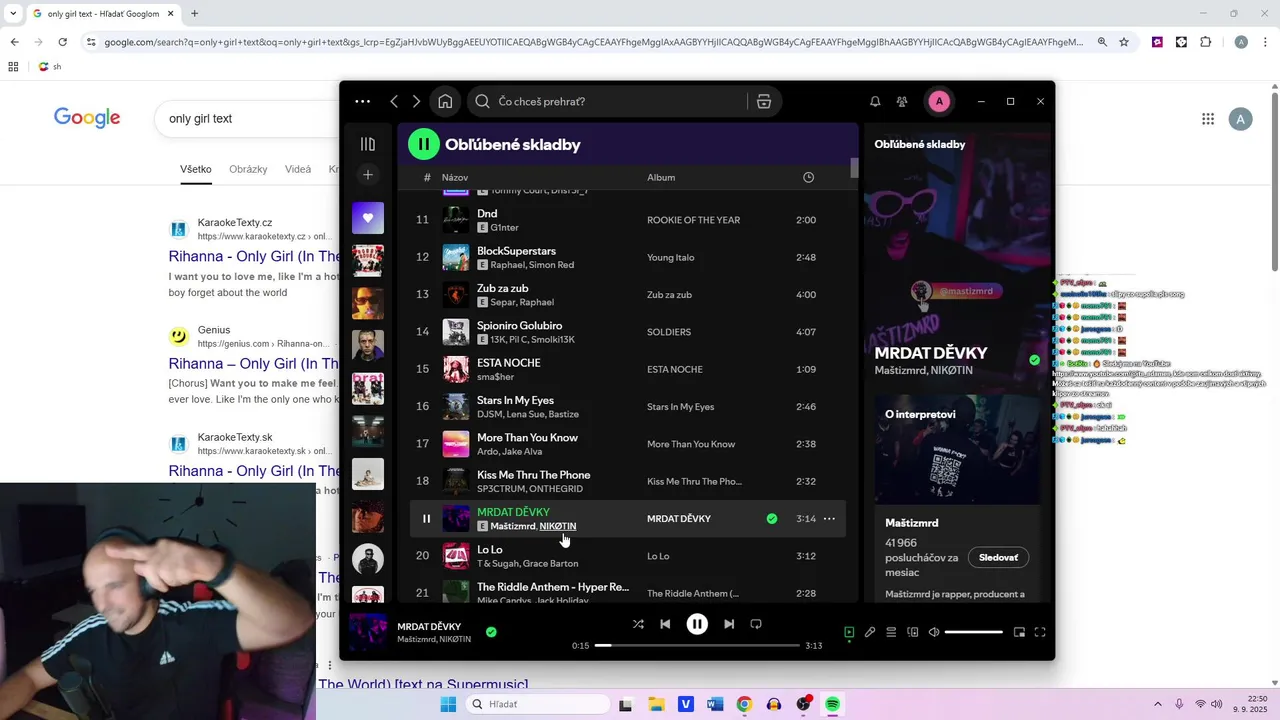Image resolution: width=1280 pixels, height=720 pixels.
Task: Open the now-playing cover thumbnail in the bottom bar
Action: (367, 632)
